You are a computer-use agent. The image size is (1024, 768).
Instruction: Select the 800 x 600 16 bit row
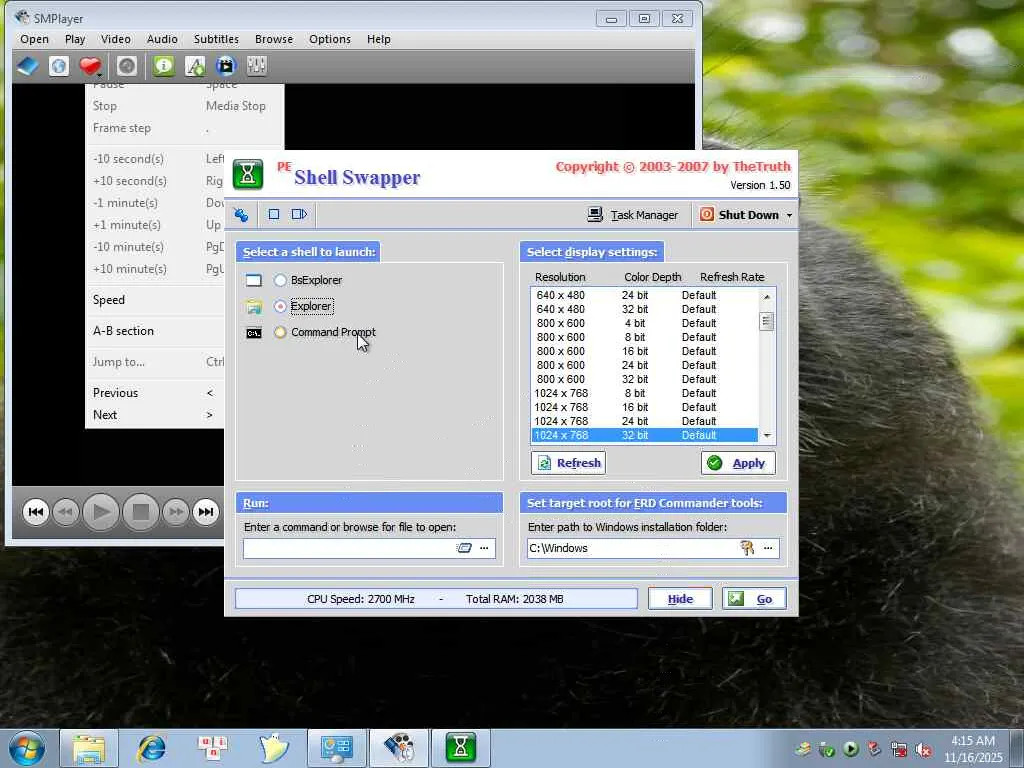click(x=645, y=351)
